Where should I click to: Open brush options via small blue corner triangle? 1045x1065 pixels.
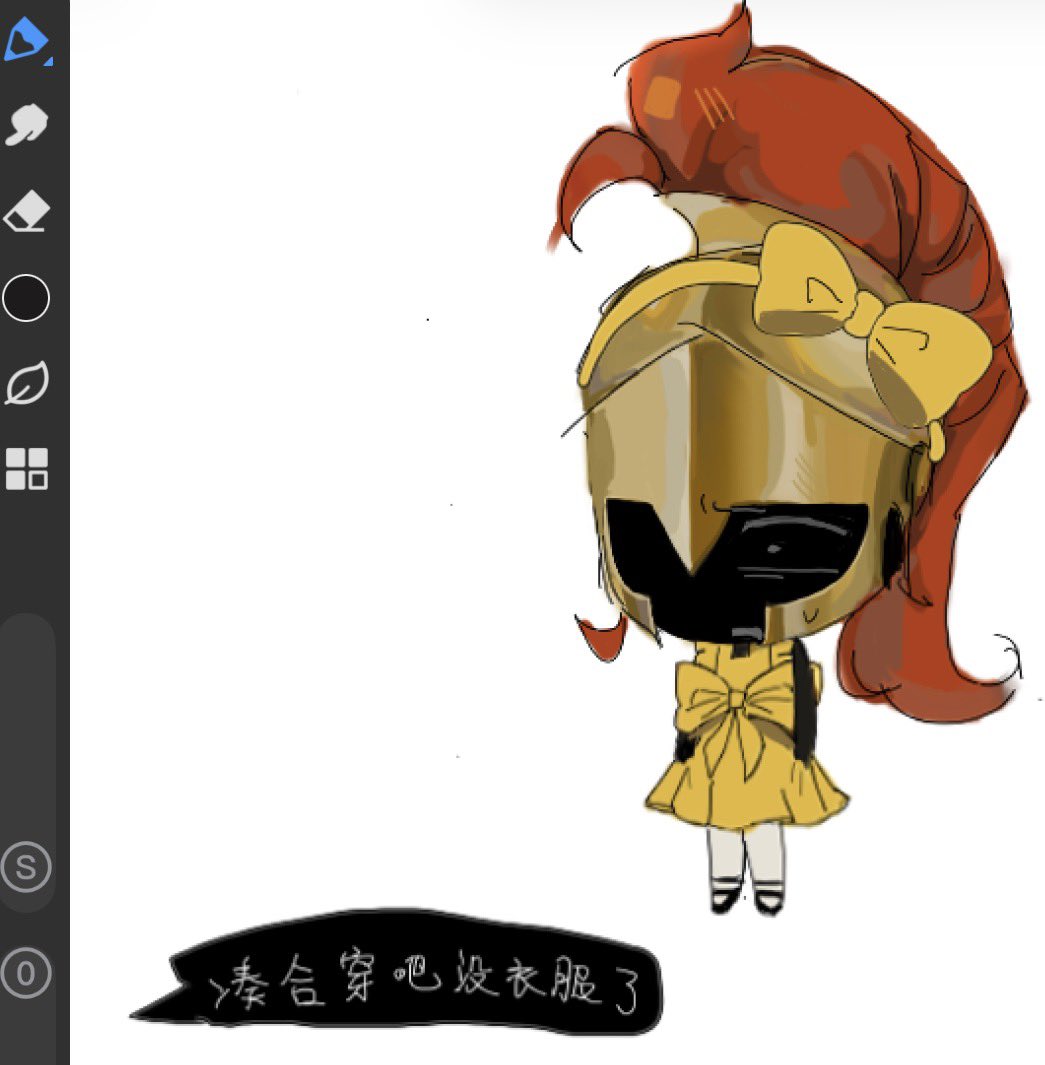pyautogui.click(x=48, y=62)
